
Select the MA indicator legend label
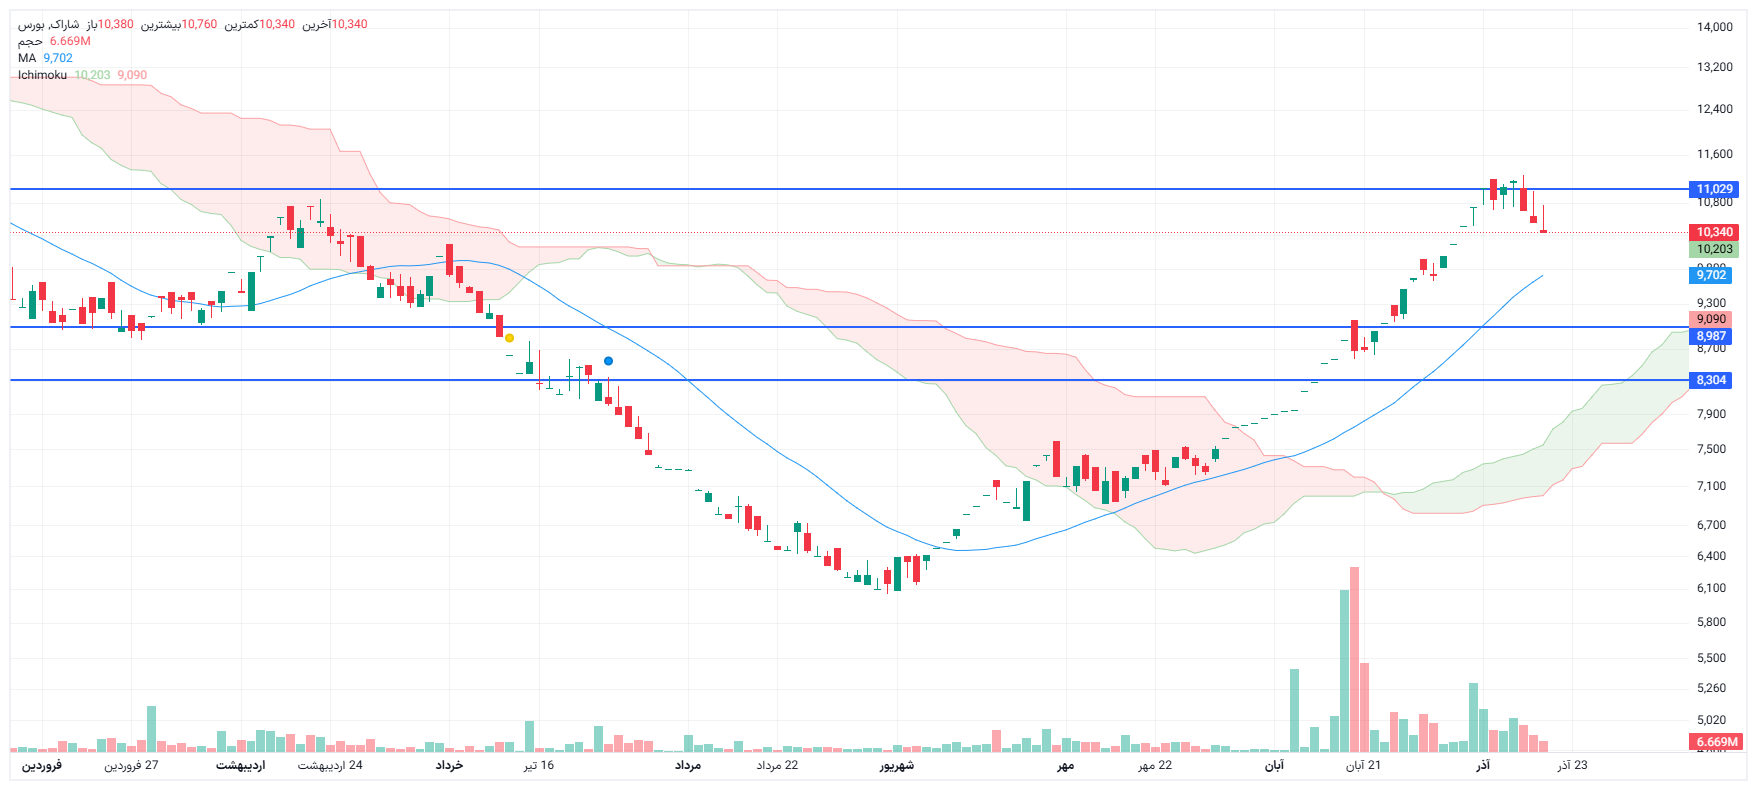(x=27, y=58)
